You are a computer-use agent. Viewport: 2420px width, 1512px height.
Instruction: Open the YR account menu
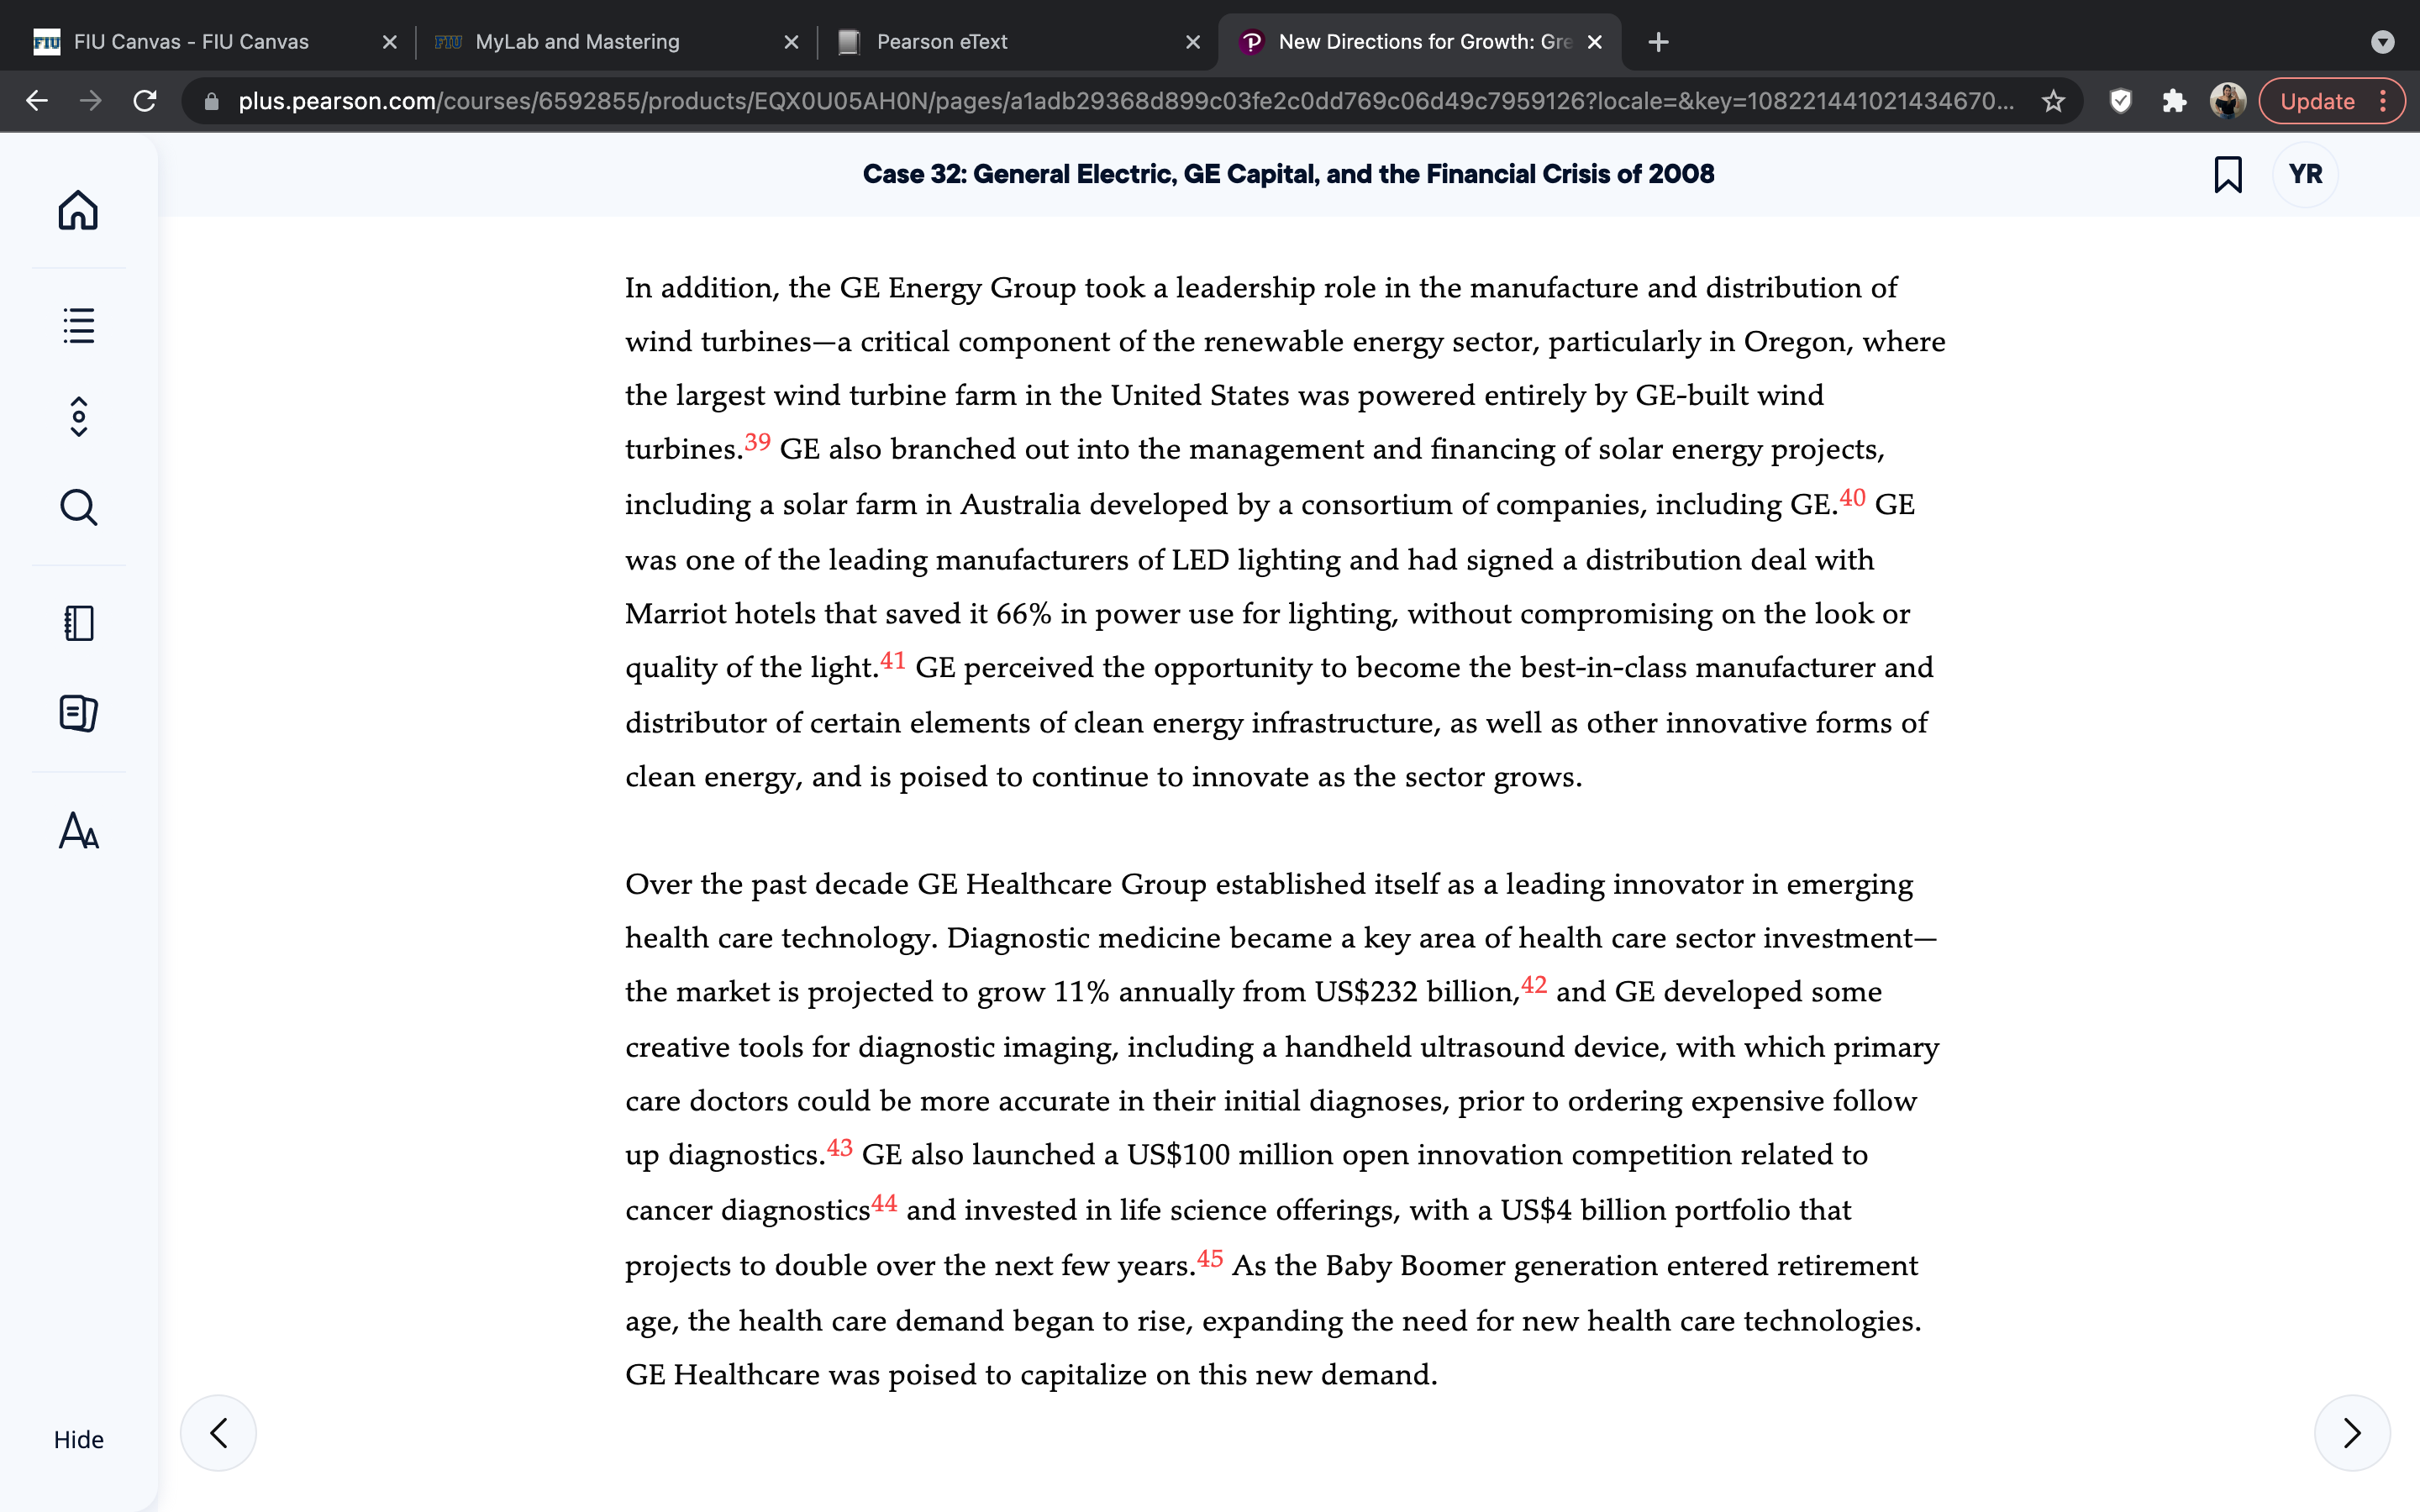pos(2305,174)
